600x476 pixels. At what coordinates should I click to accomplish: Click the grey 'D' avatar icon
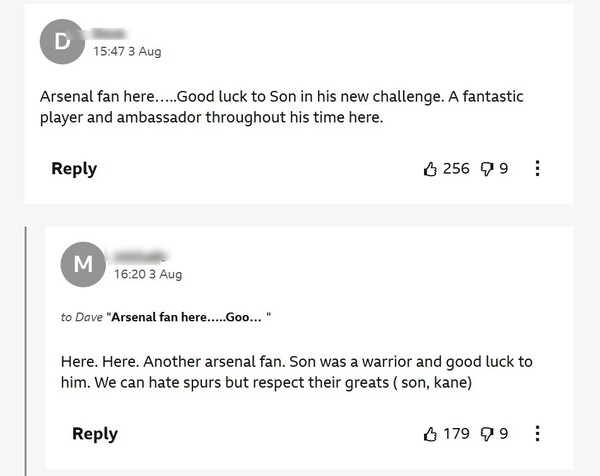[61, 42]
